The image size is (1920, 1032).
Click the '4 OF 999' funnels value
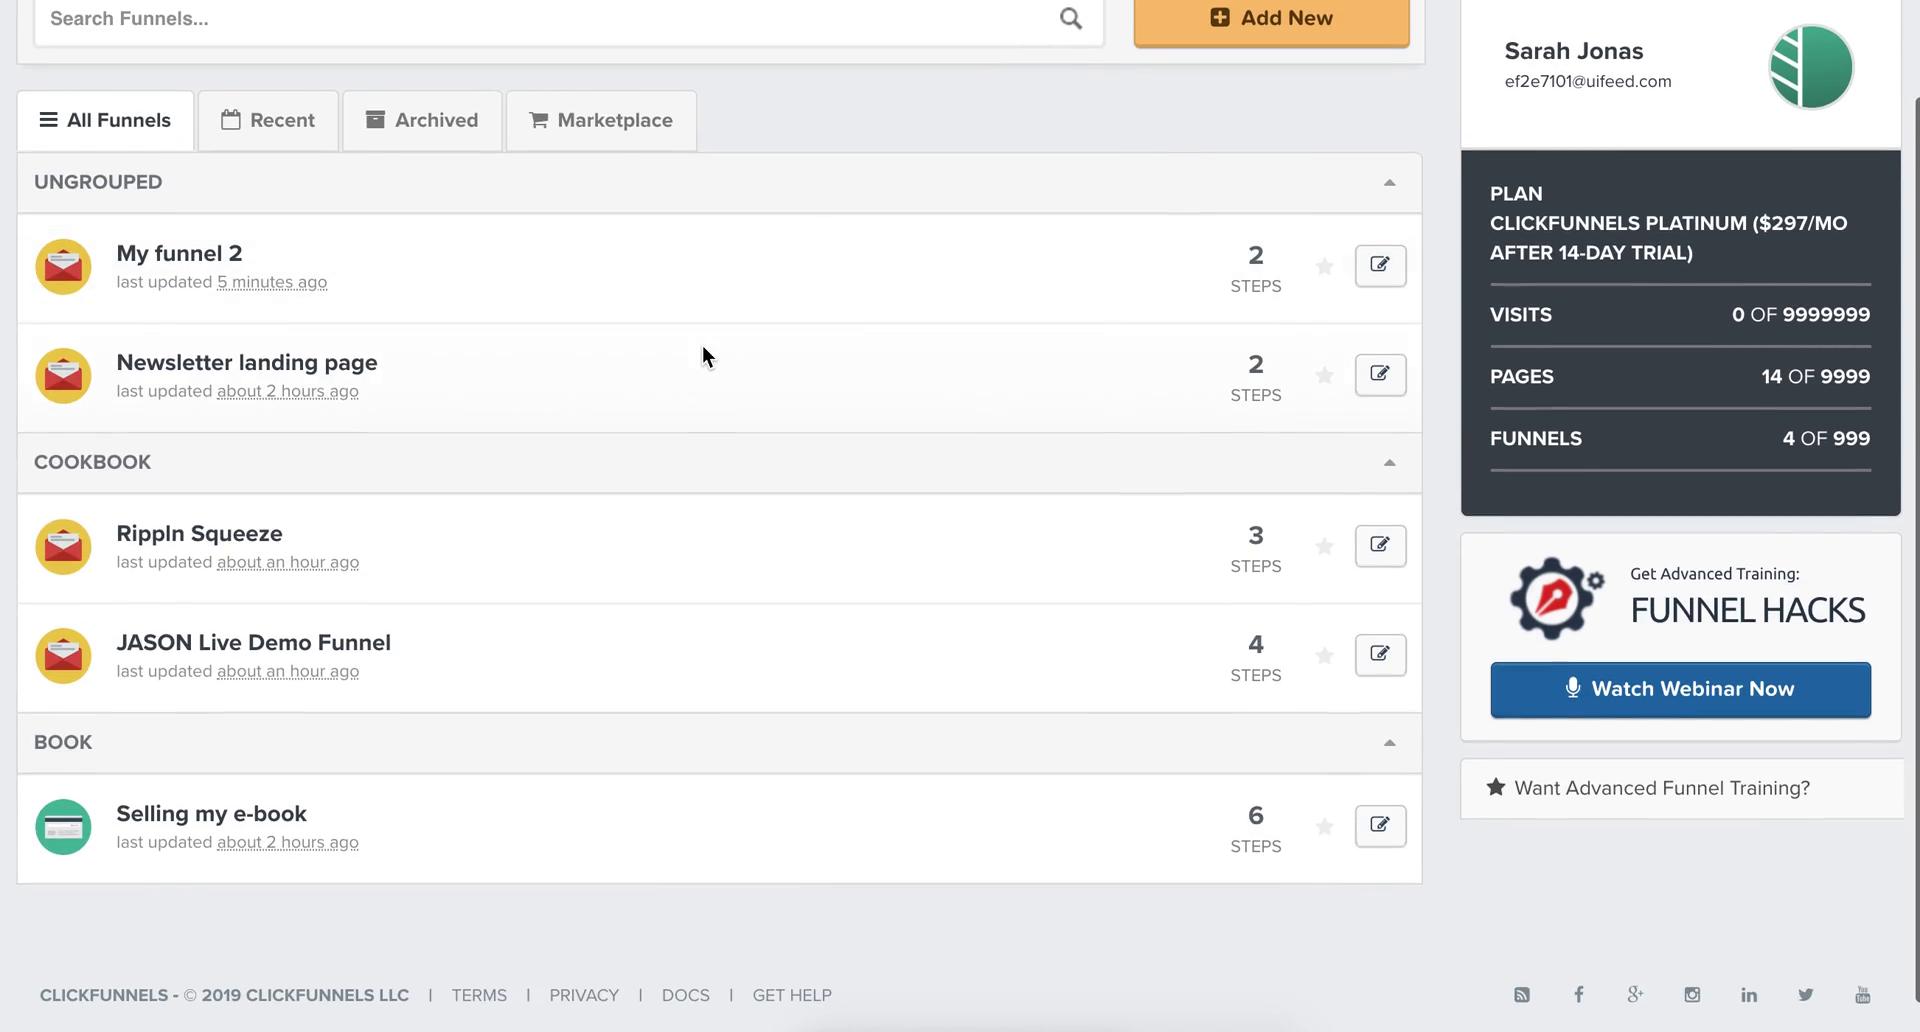[1826, 438]
